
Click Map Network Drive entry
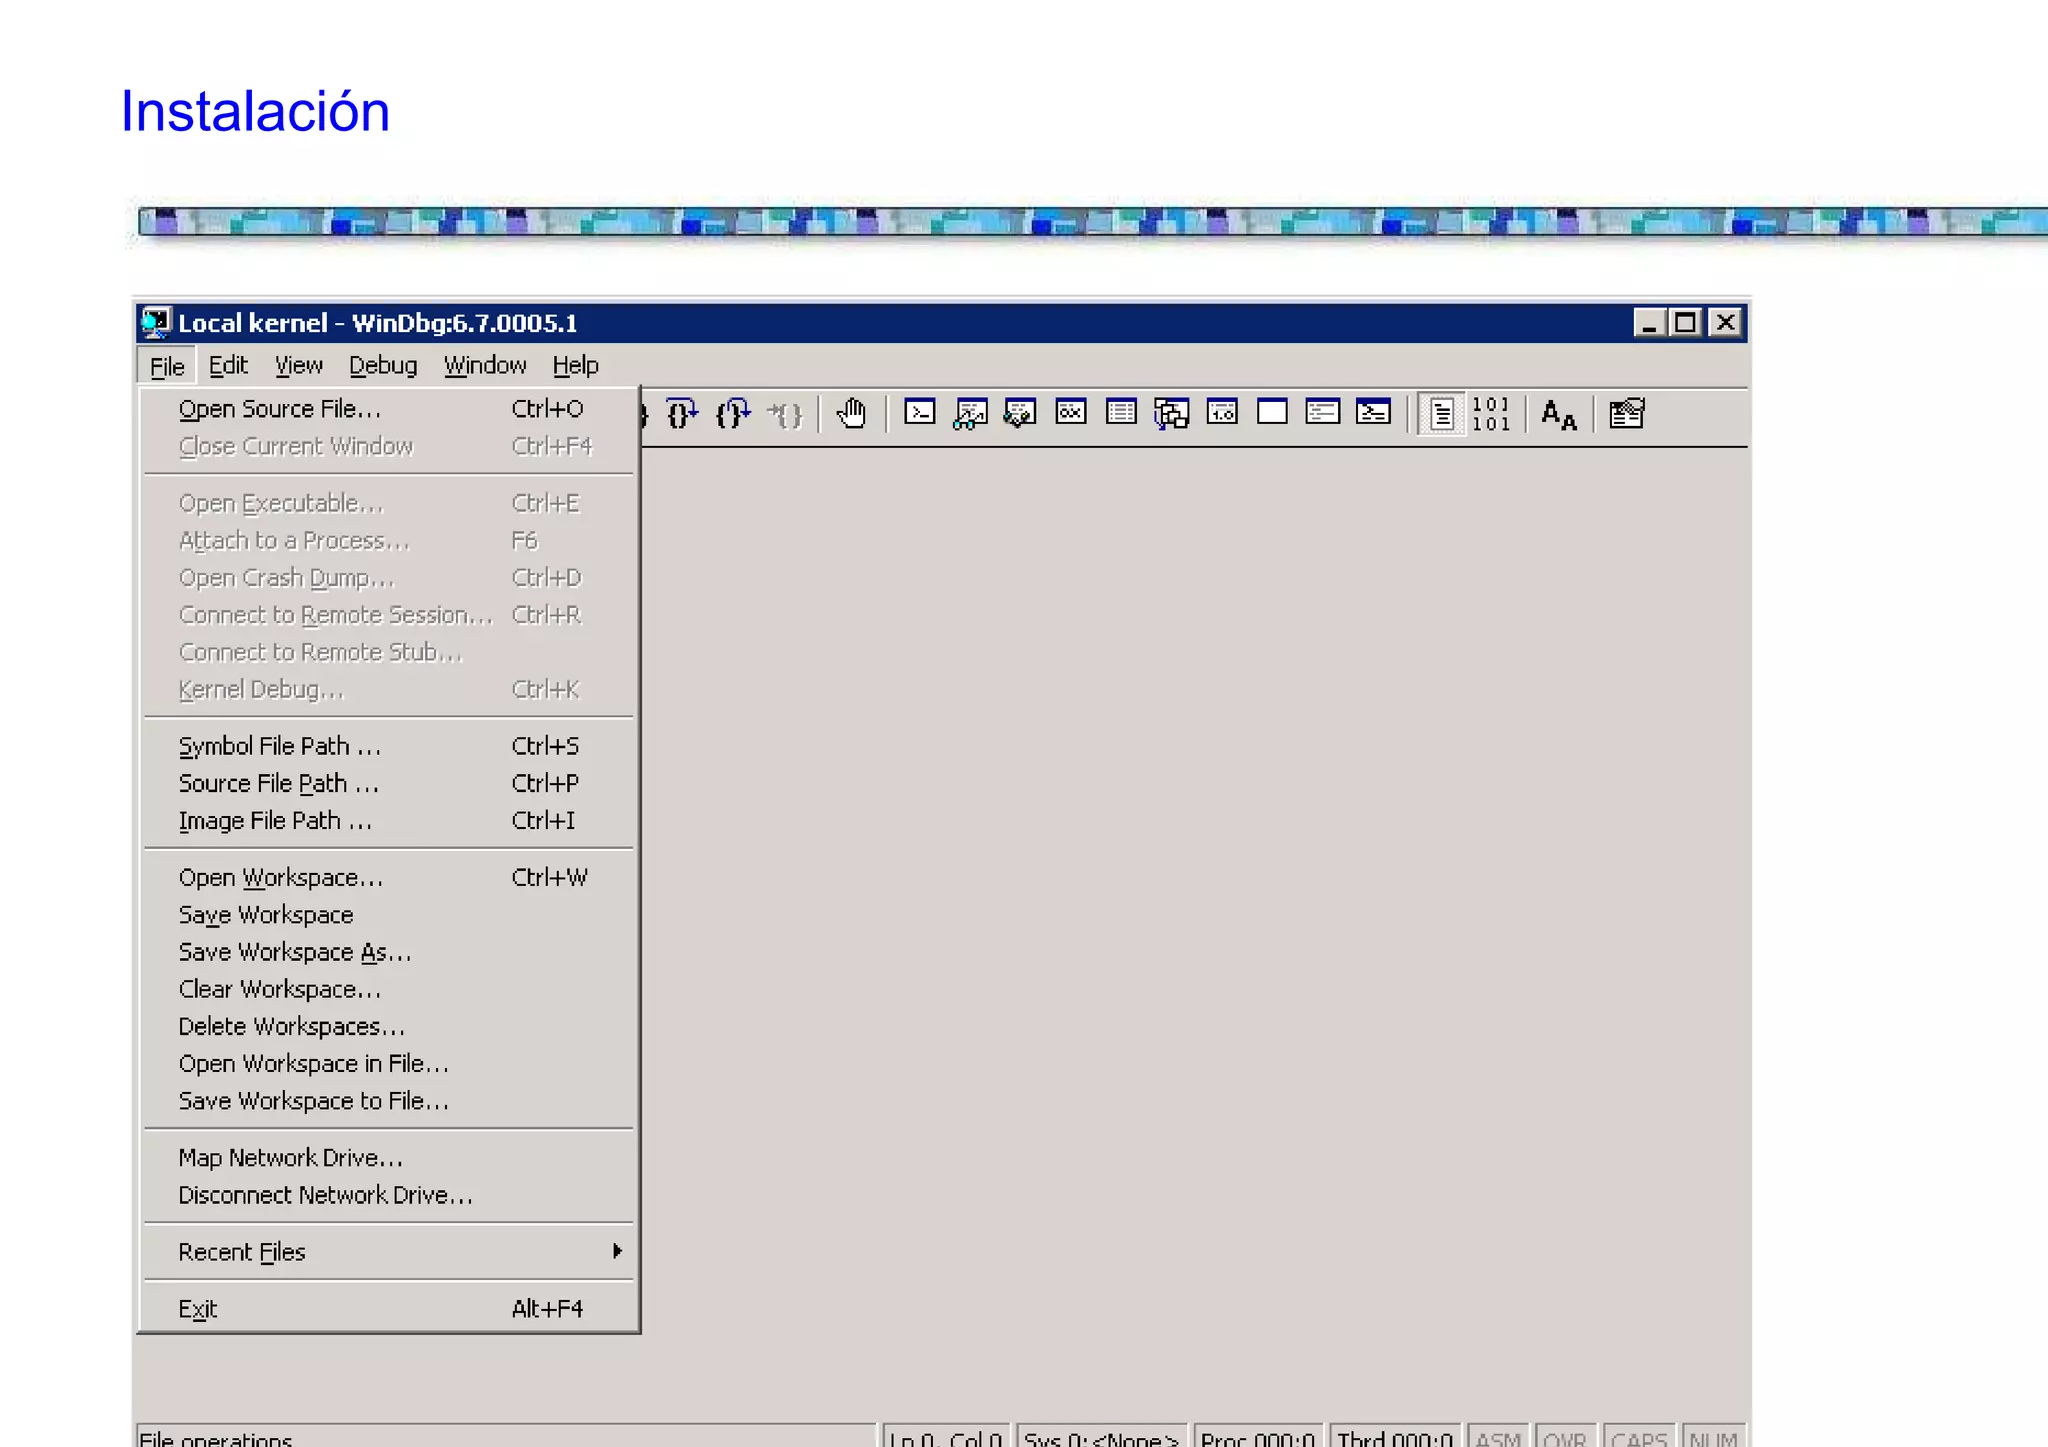click(x=290, y=1158)
